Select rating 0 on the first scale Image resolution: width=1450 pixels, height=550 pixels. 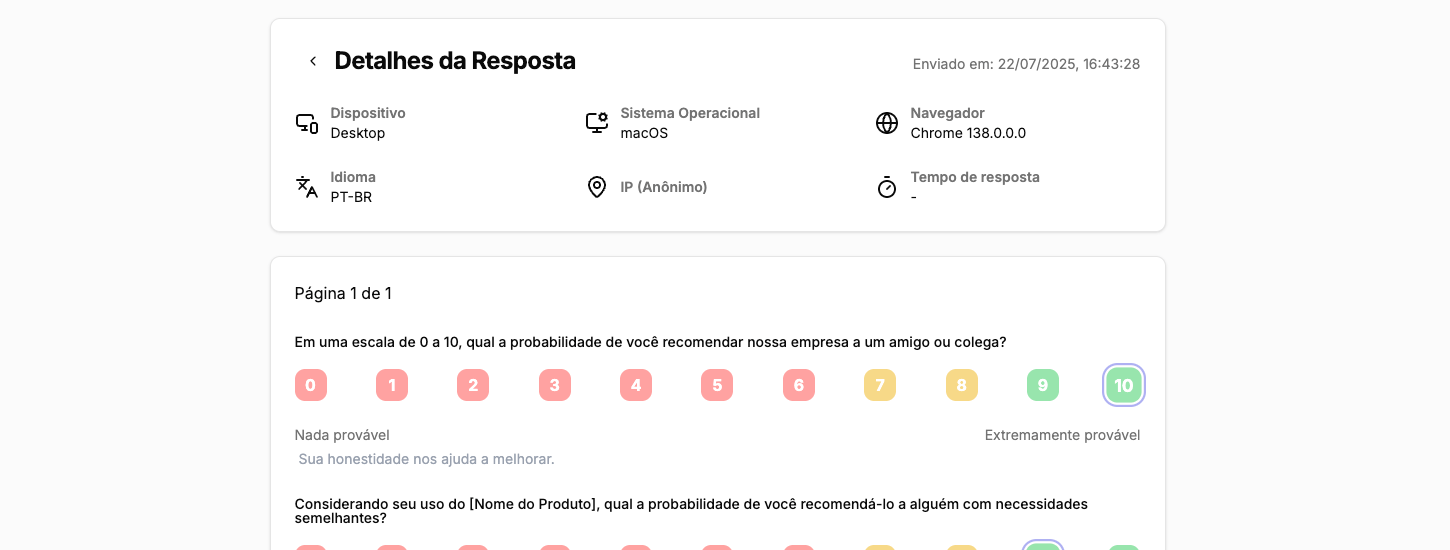pyautogui.click(x=311, y=385)
